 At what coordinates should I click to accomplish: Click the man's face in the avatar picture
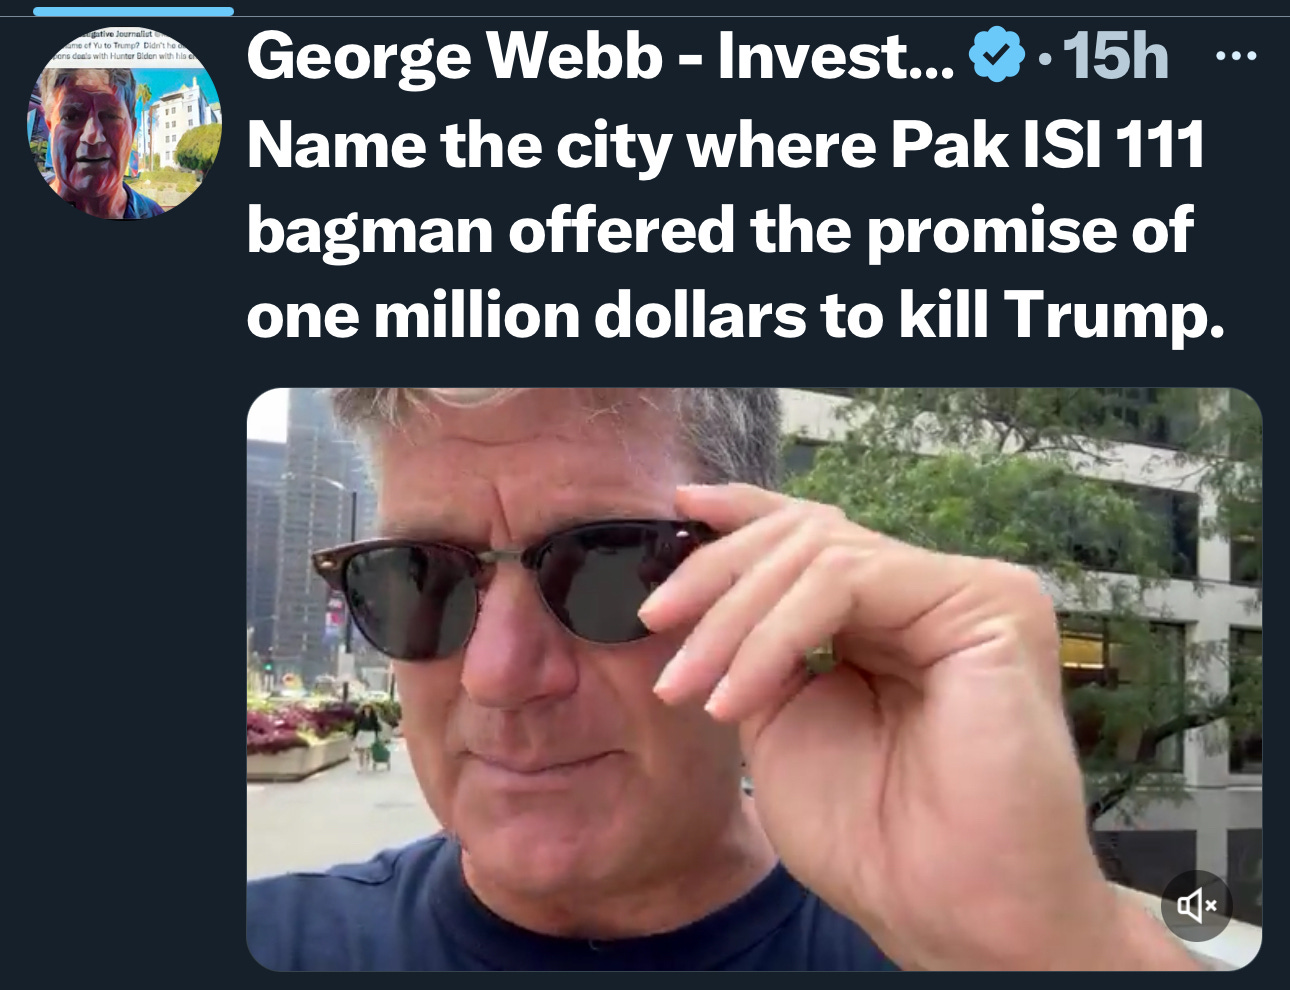[x=88, y=135]
